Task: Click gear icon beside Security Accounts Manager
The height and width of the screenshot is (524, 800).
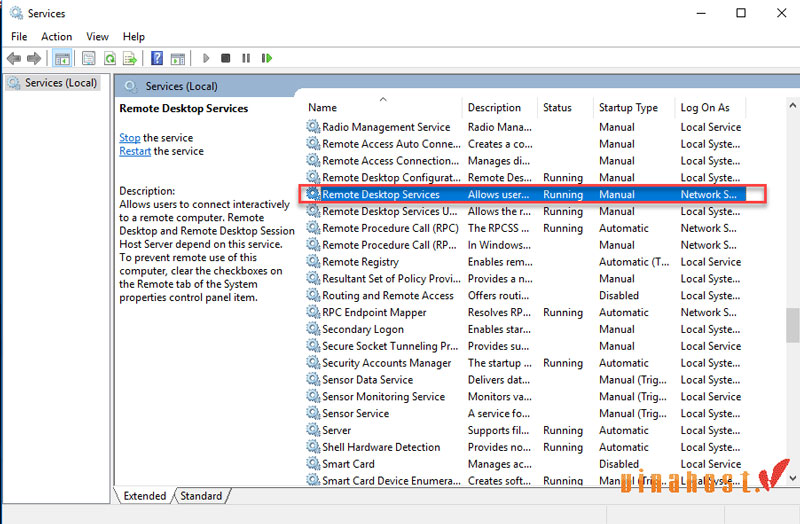Action: (313, 362)
